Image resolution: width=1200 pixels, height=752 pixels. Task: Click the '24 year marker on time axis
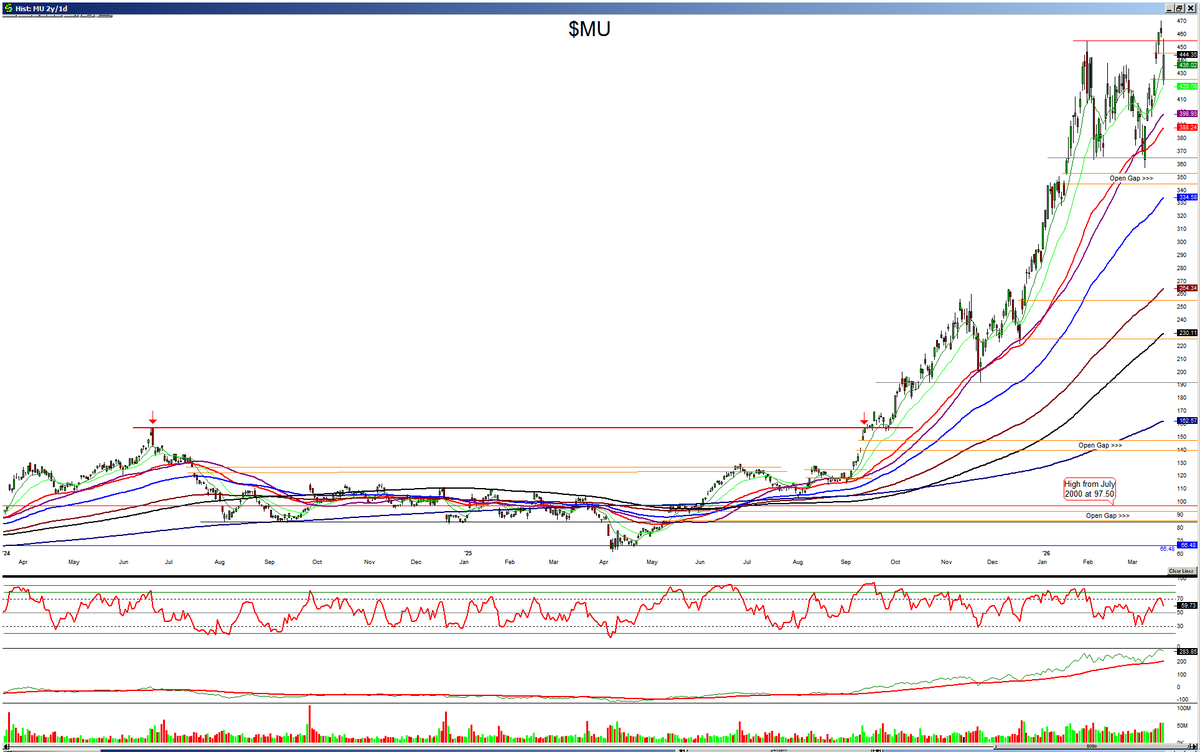(7, 552)
